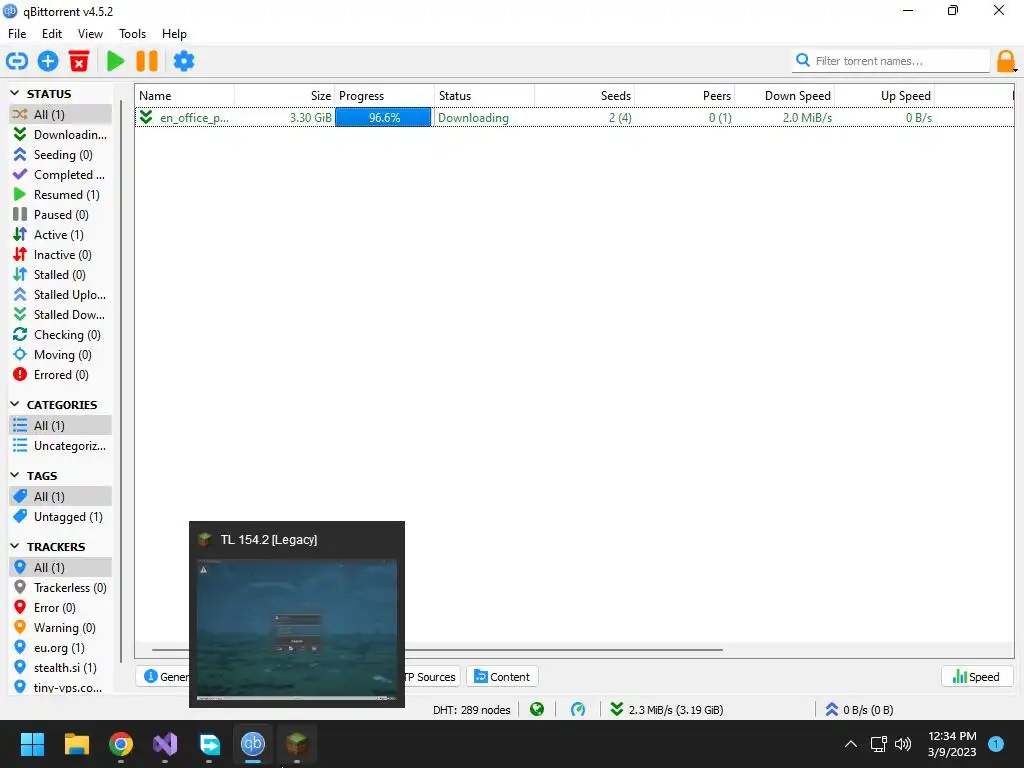Click the horizontal scrollbar under torrent list
Image resolution: width=1024 pixels, height=768 pixels.
(x=438, y=650)
